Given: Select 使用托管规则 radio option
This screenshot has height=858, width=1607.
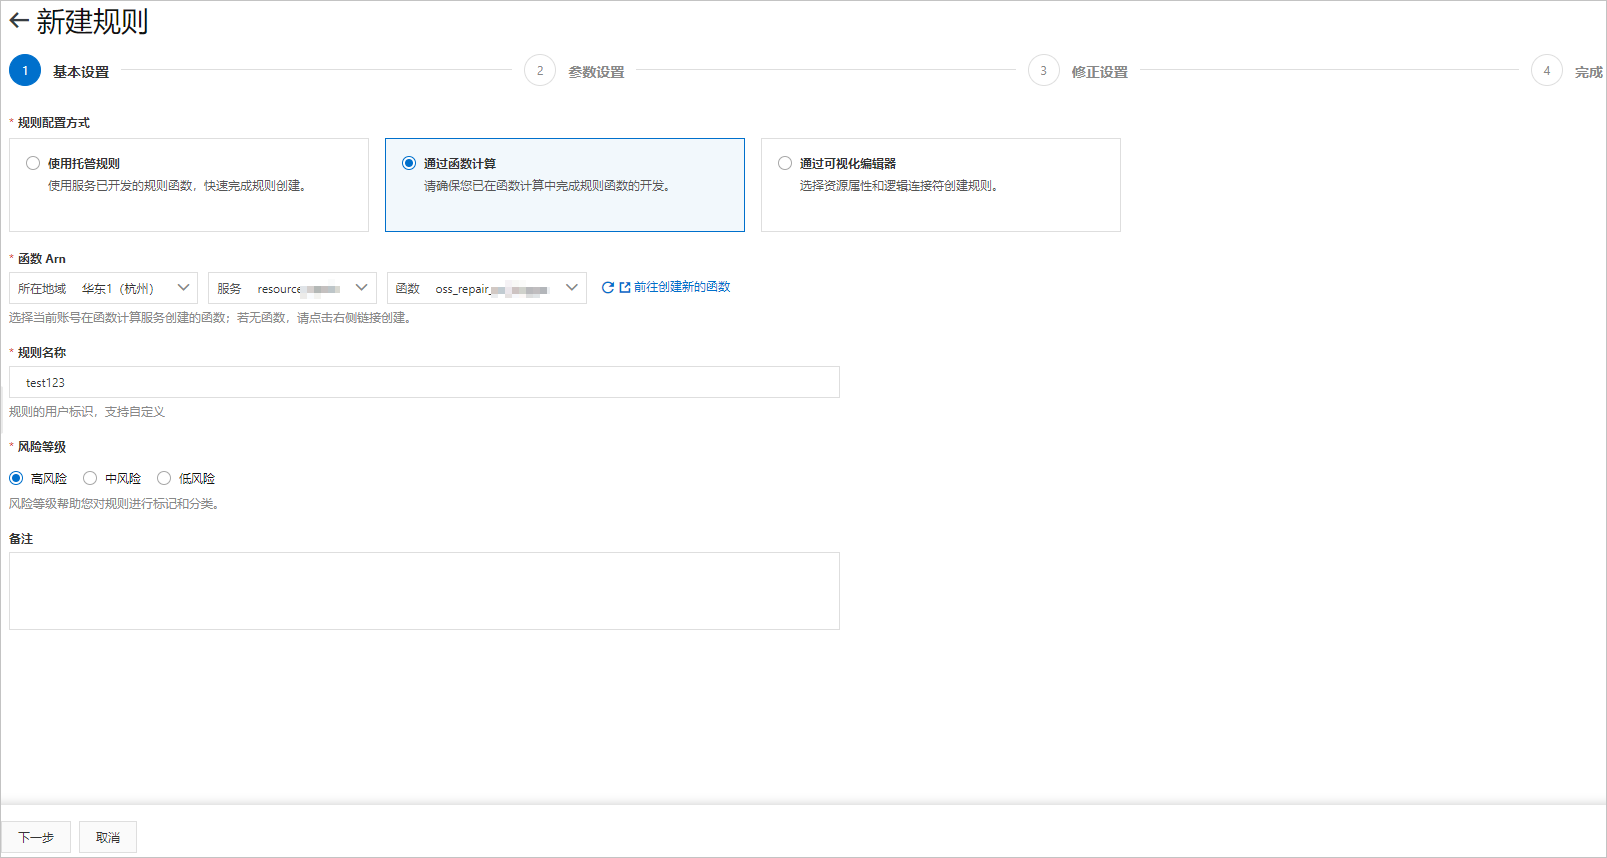Looking at the screenshot, I should coord(33,163).
